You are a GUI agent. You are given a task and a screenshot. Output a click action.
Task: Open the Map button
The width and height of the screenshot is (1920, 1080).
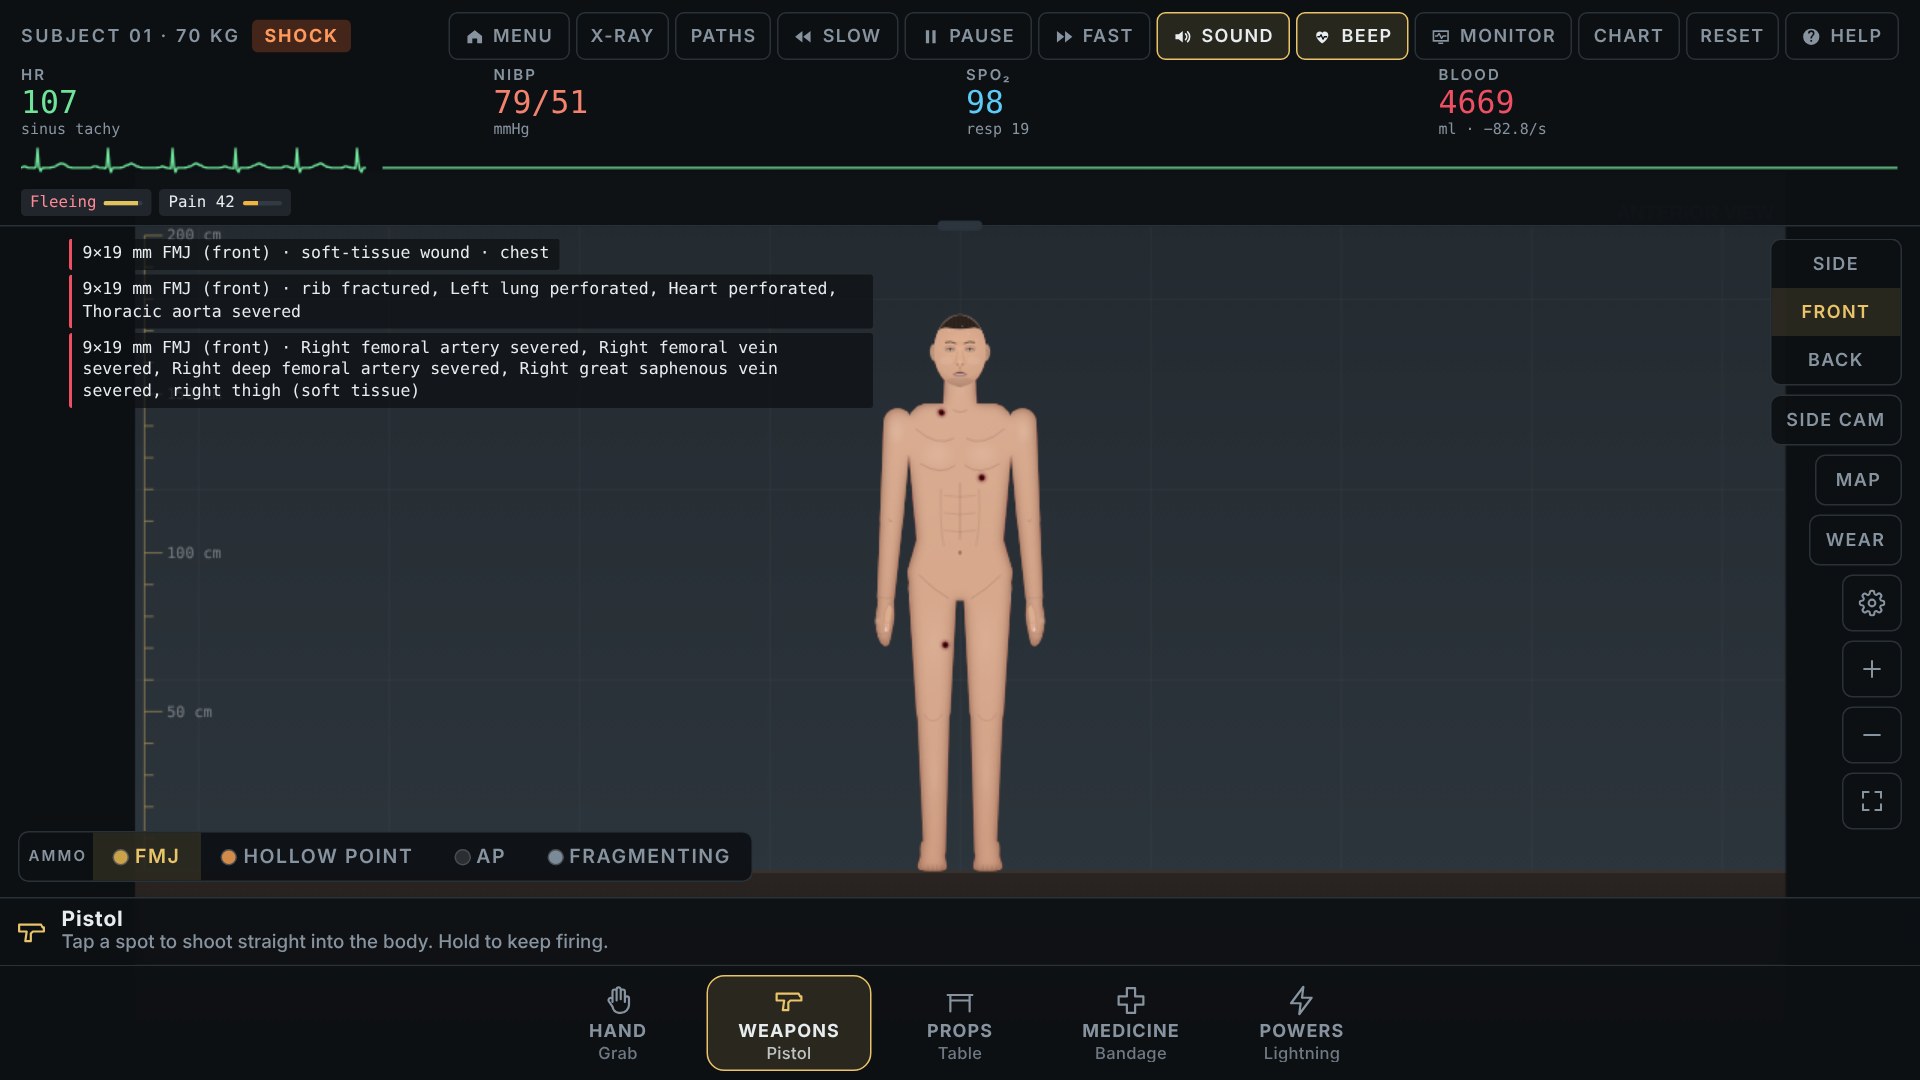click(1858, 480)
